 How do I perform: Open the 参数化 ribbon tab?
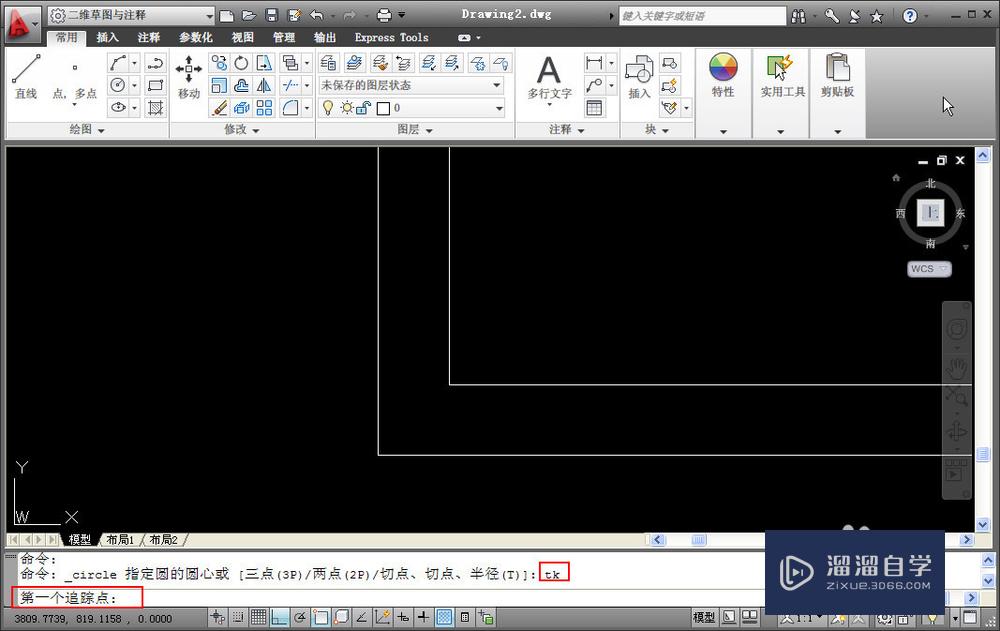tap(196, 37)
